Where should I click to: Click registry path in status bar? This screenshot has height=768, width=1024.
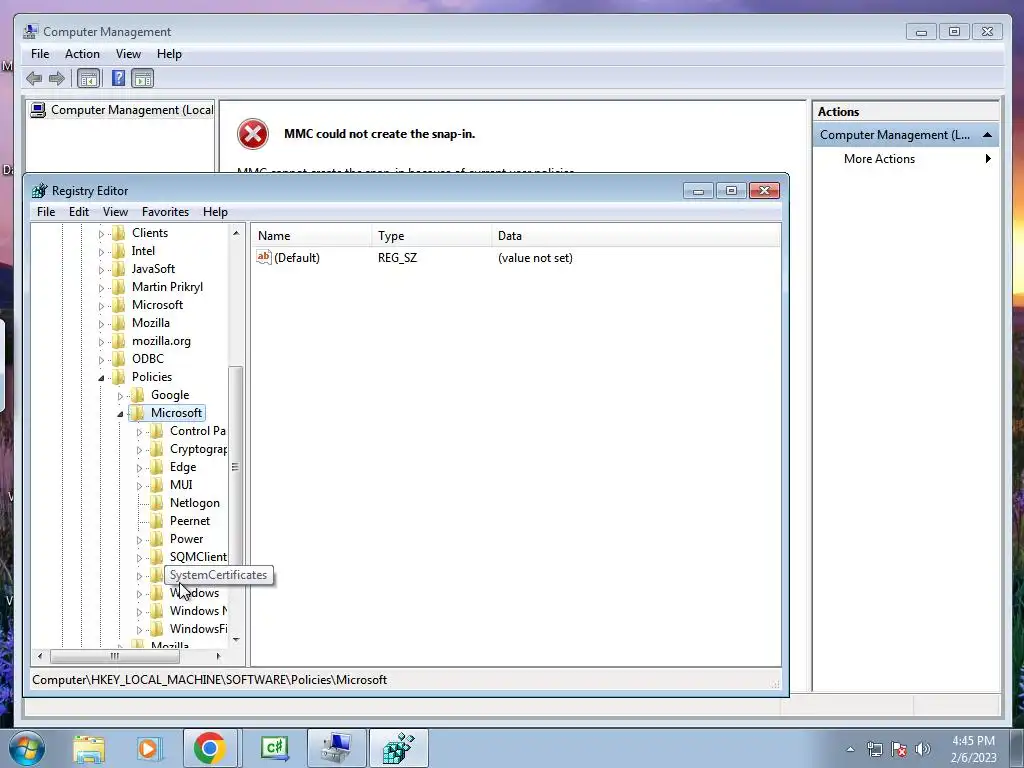210,680
